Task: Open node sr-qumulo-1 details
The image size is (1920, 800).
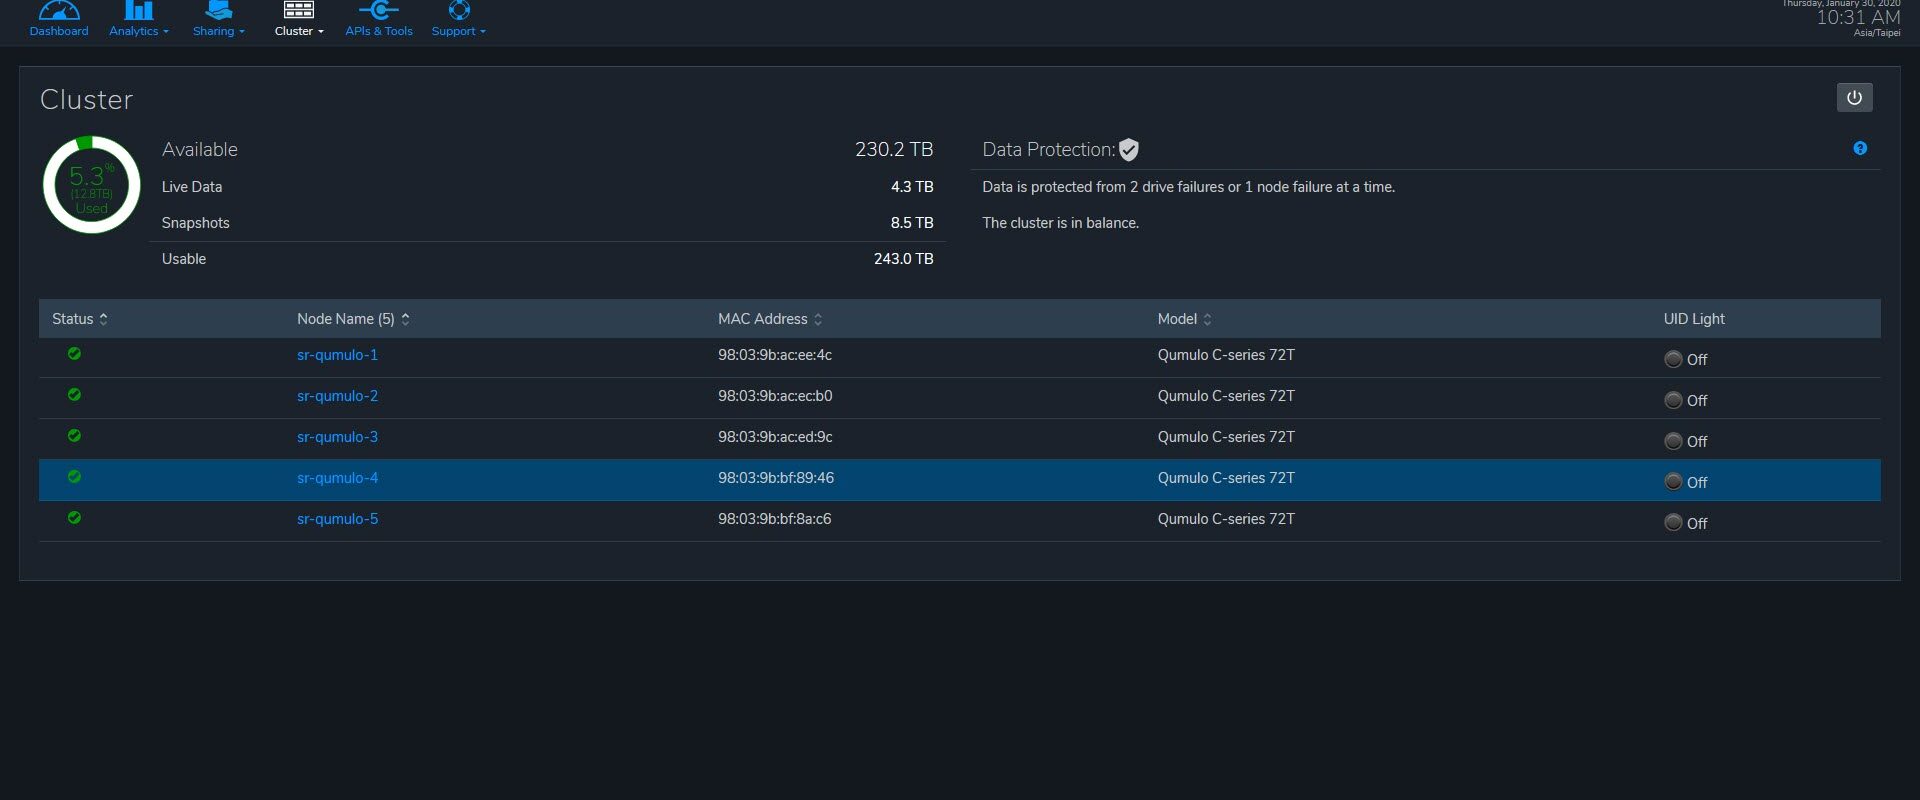Action: click(x=337, y=355)
